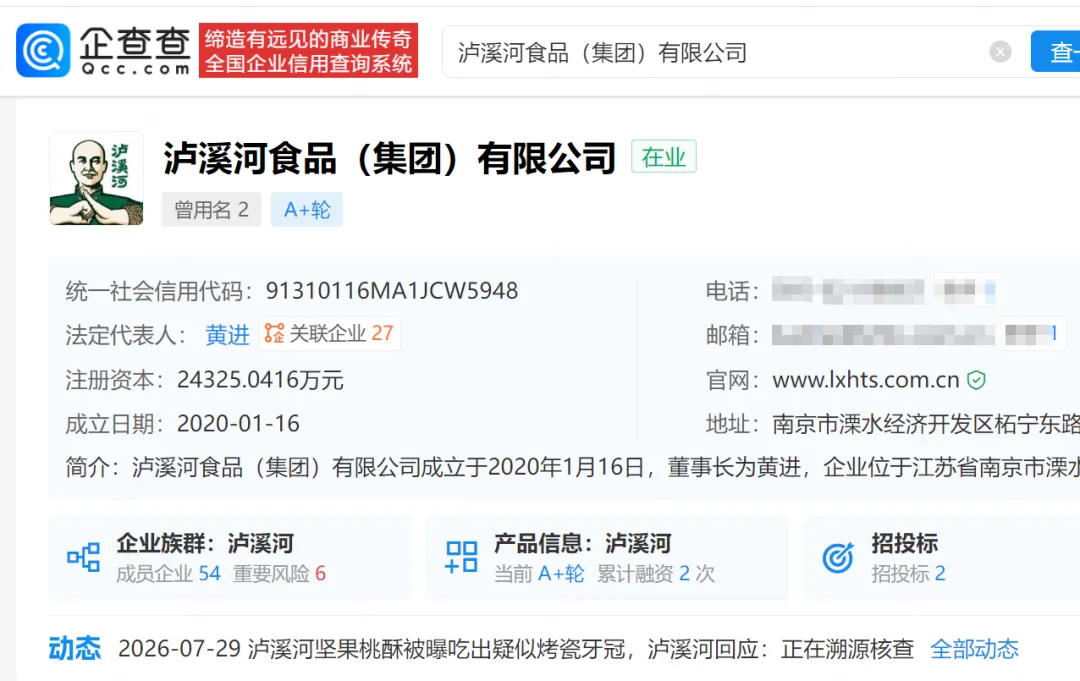1080x681 pixels.
Task: Read the company 简介 description
Action: pos(572,468)
